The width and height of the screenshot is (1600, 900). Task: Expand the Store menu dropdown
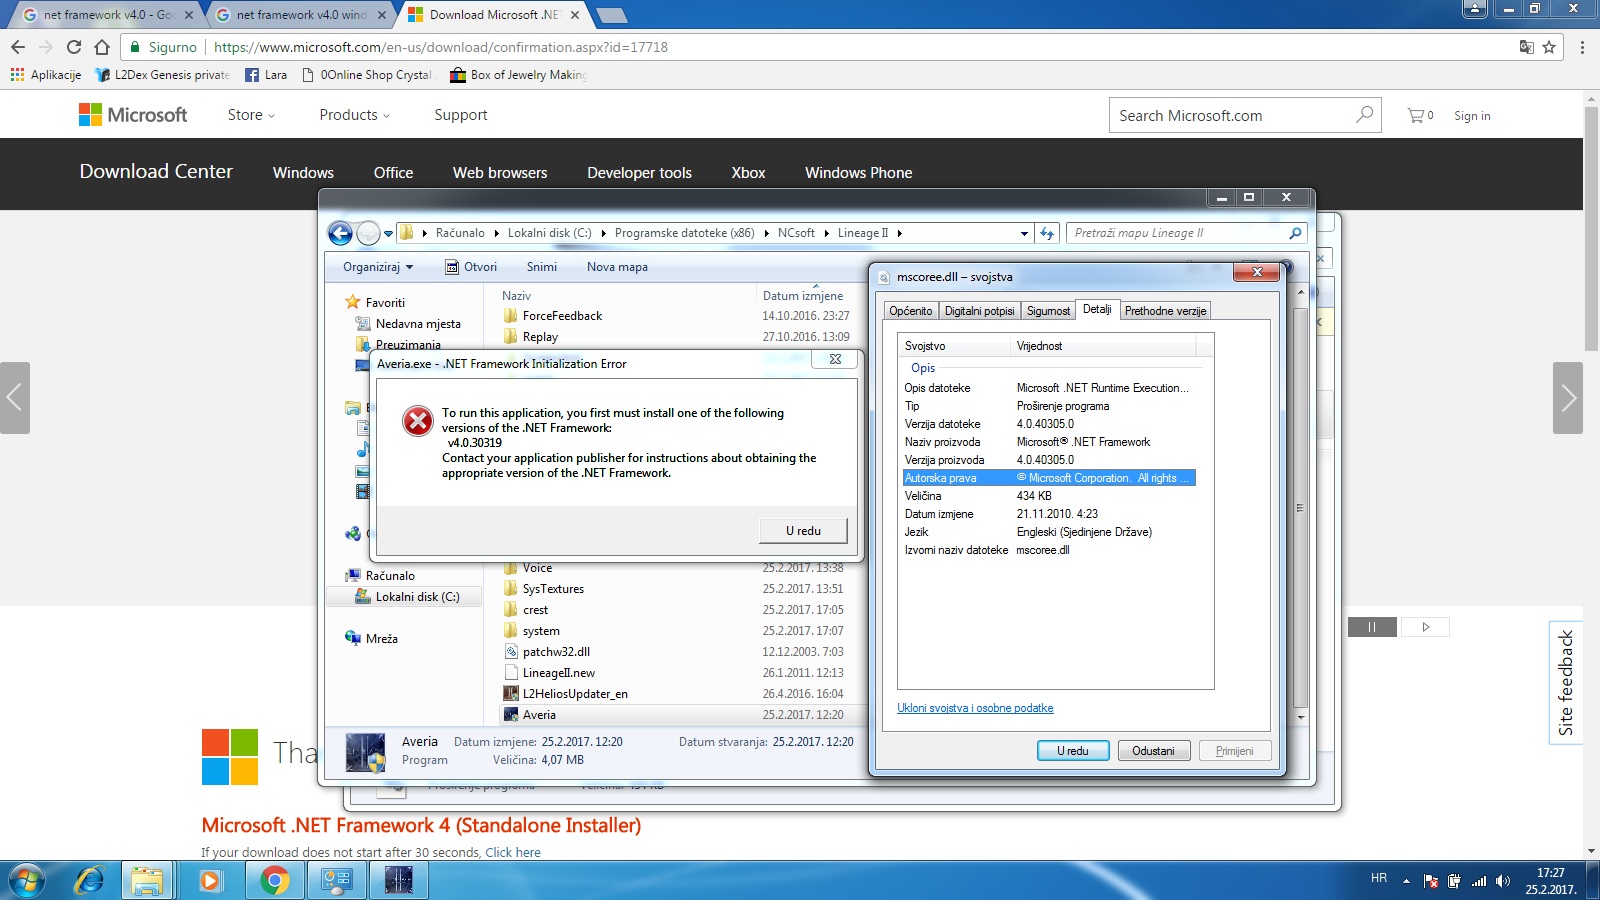[x=251, y=115]
